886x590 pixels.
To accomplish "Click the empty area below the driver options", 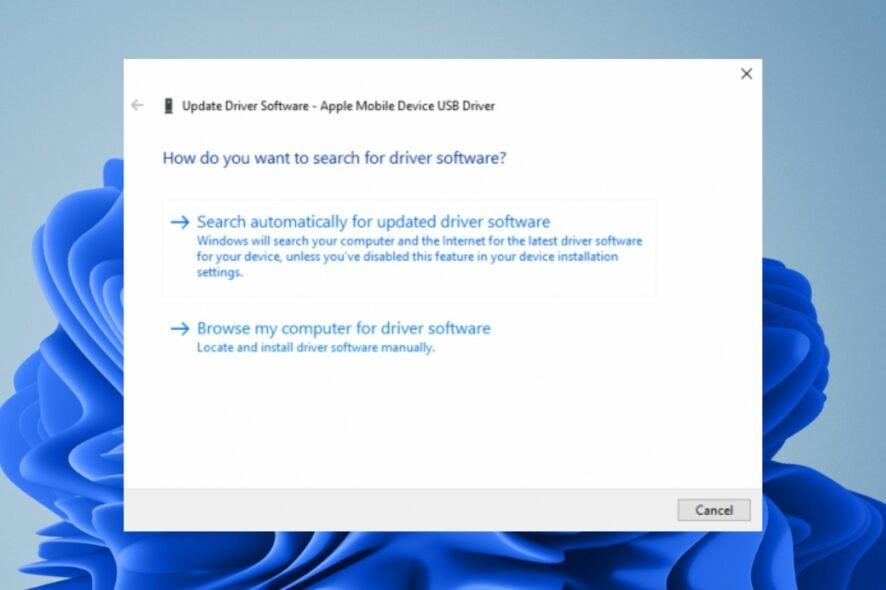I will 440,430.
